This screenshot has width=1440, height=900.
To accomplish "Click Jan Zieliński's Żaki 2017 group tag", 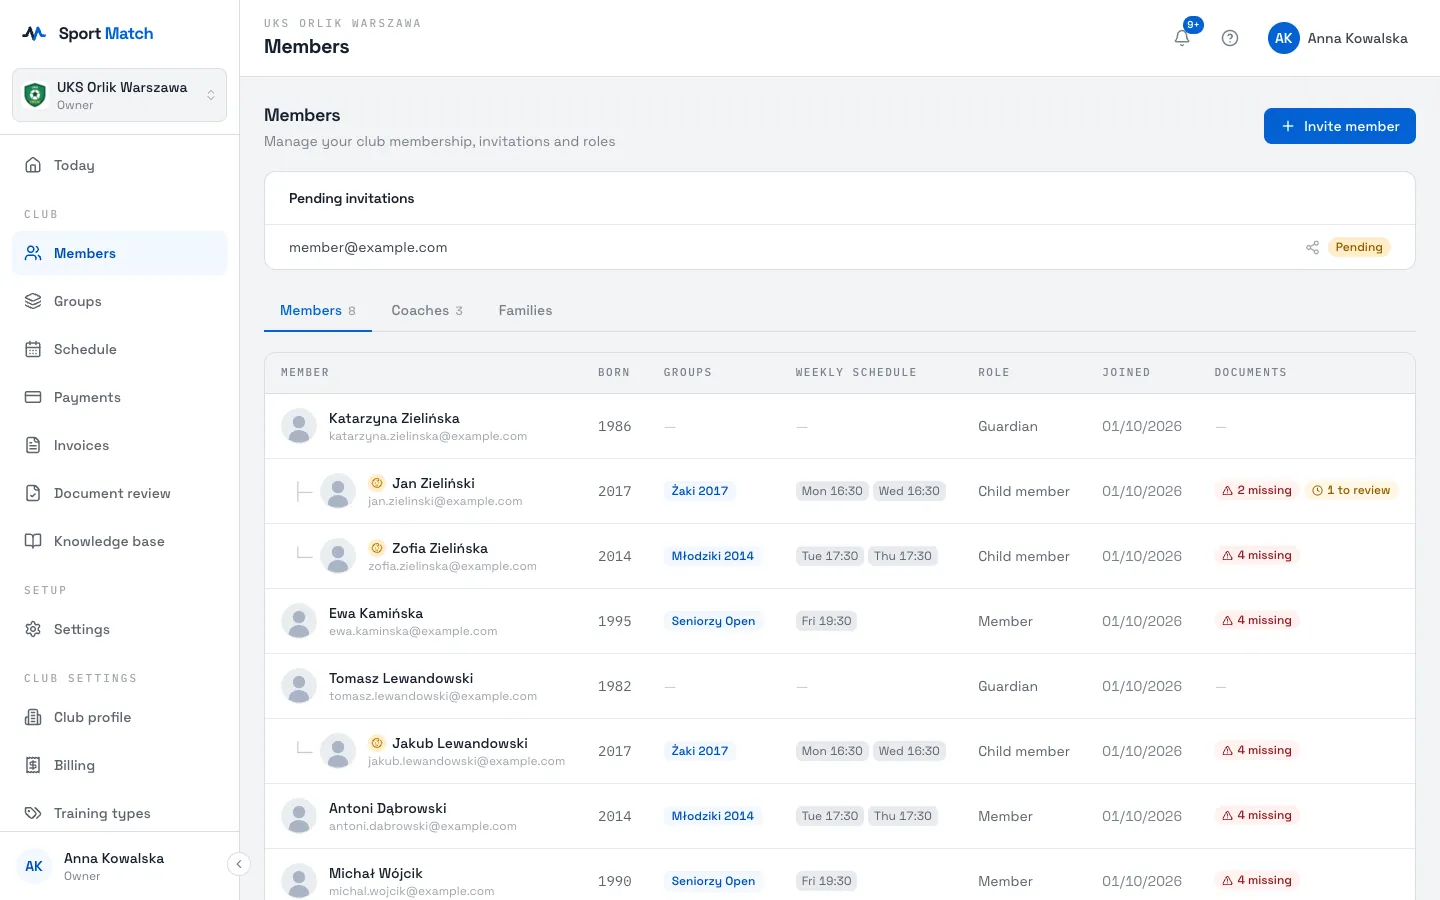I will [x=700, y=491].
